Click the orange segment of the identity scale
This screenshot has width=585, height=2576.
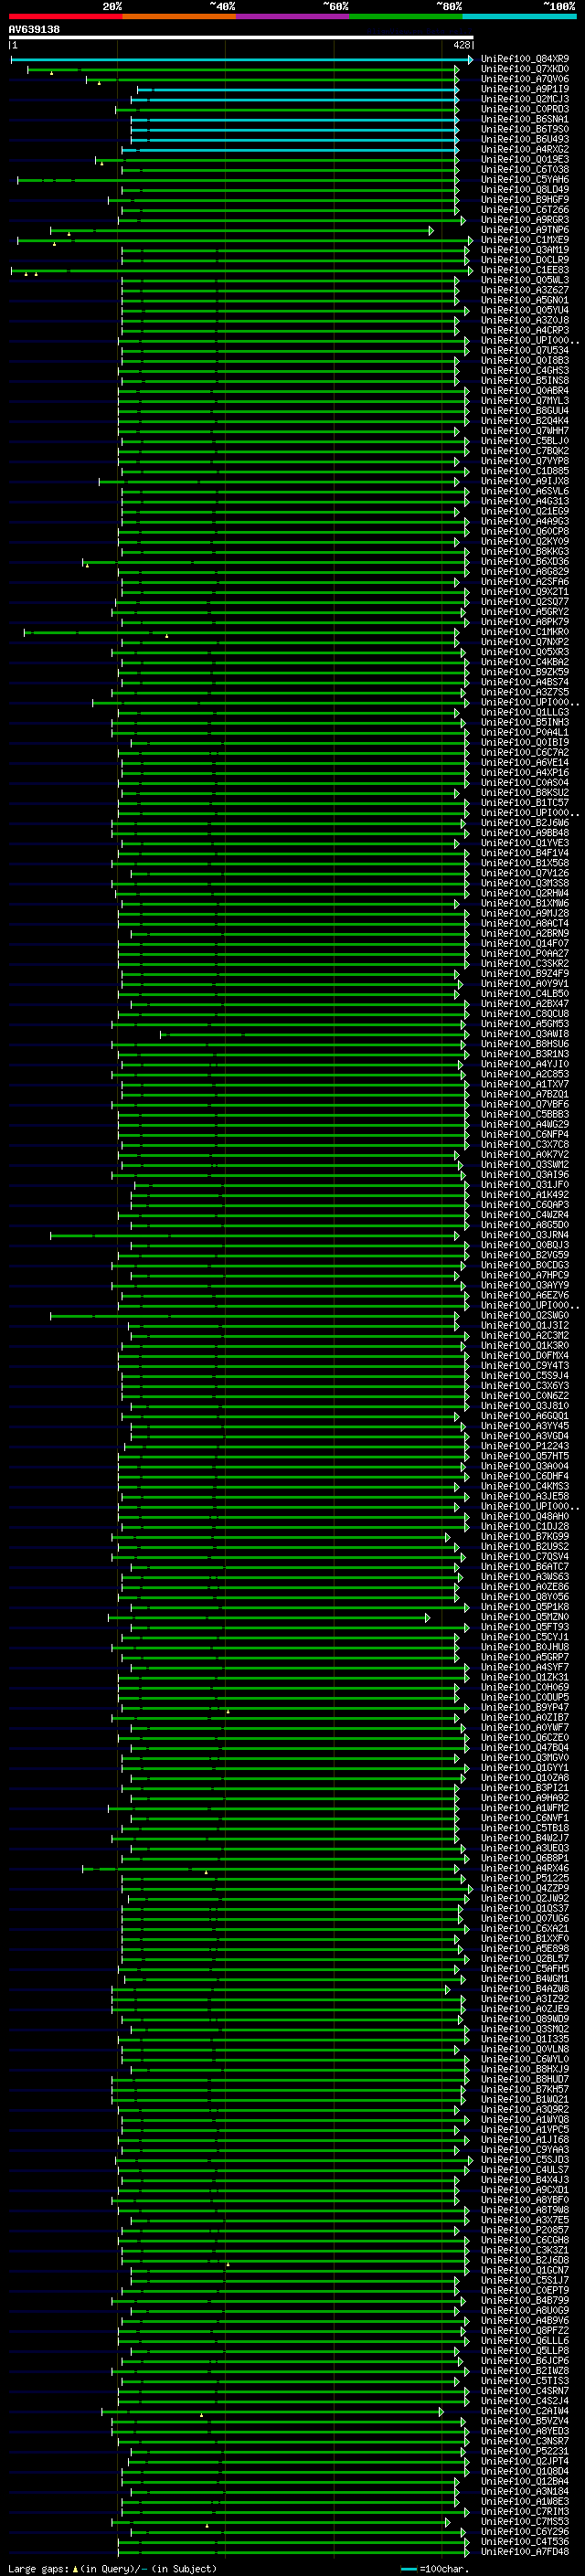coord(179,17)
